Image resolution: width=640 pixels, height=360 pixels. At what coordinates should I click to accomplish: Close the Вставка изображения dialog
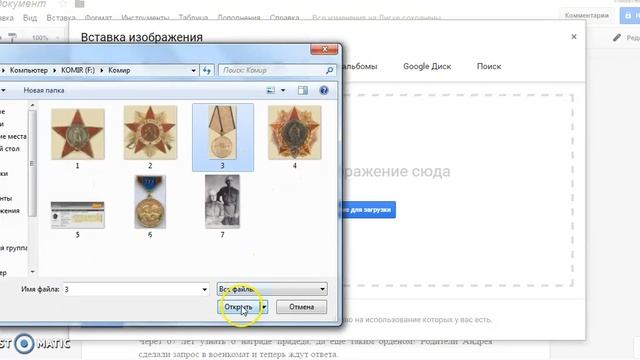click(574, 37)
